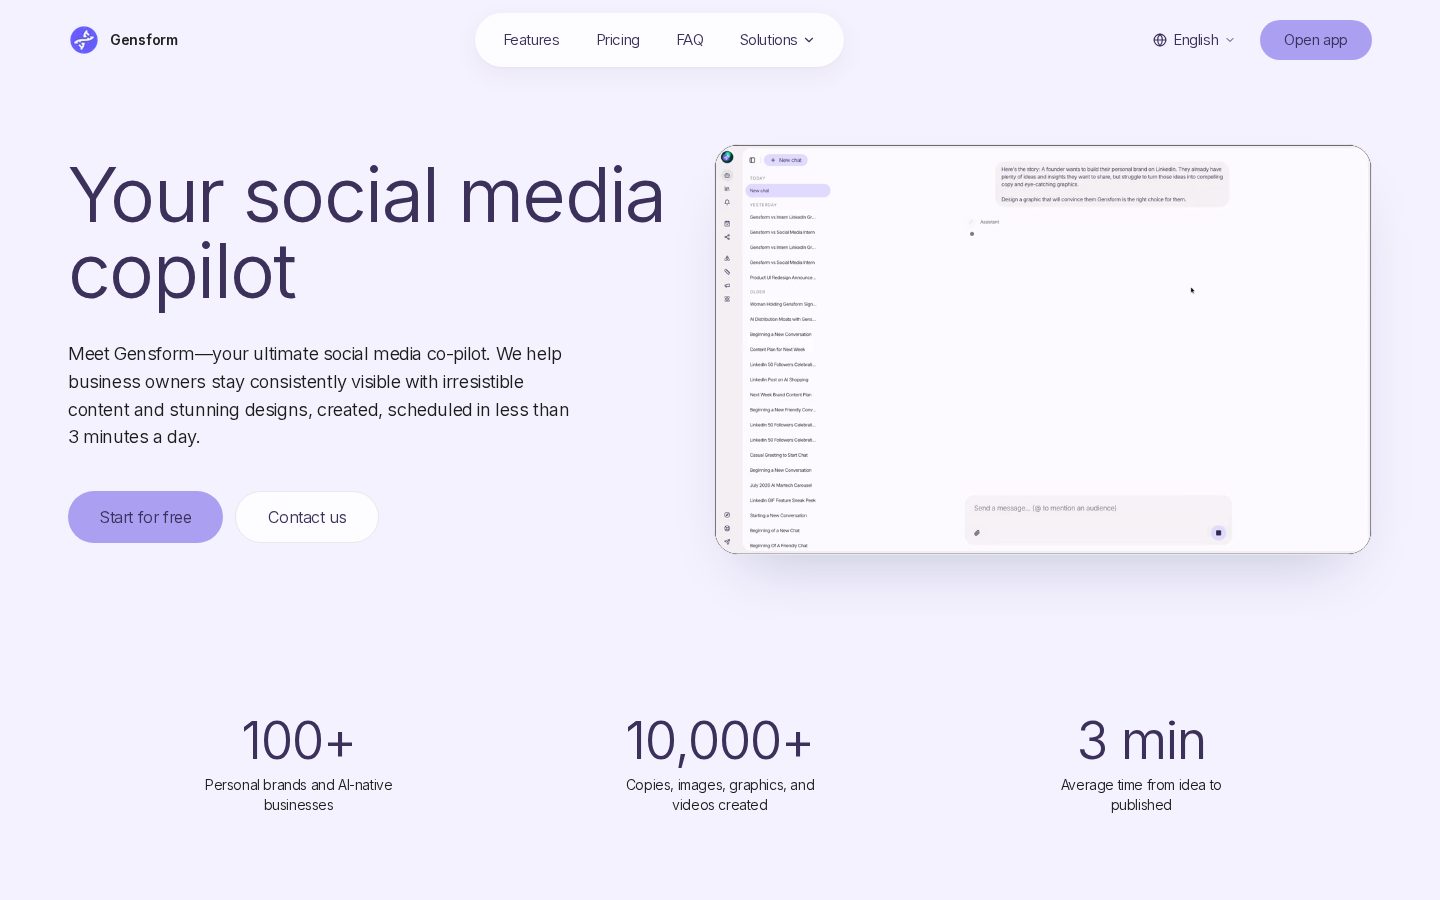The height and width of the screenshot is (900, 1440).
Task: Open 'Woman Holding Gensform Sign...' chat
Action: click(x=783, y=304)
